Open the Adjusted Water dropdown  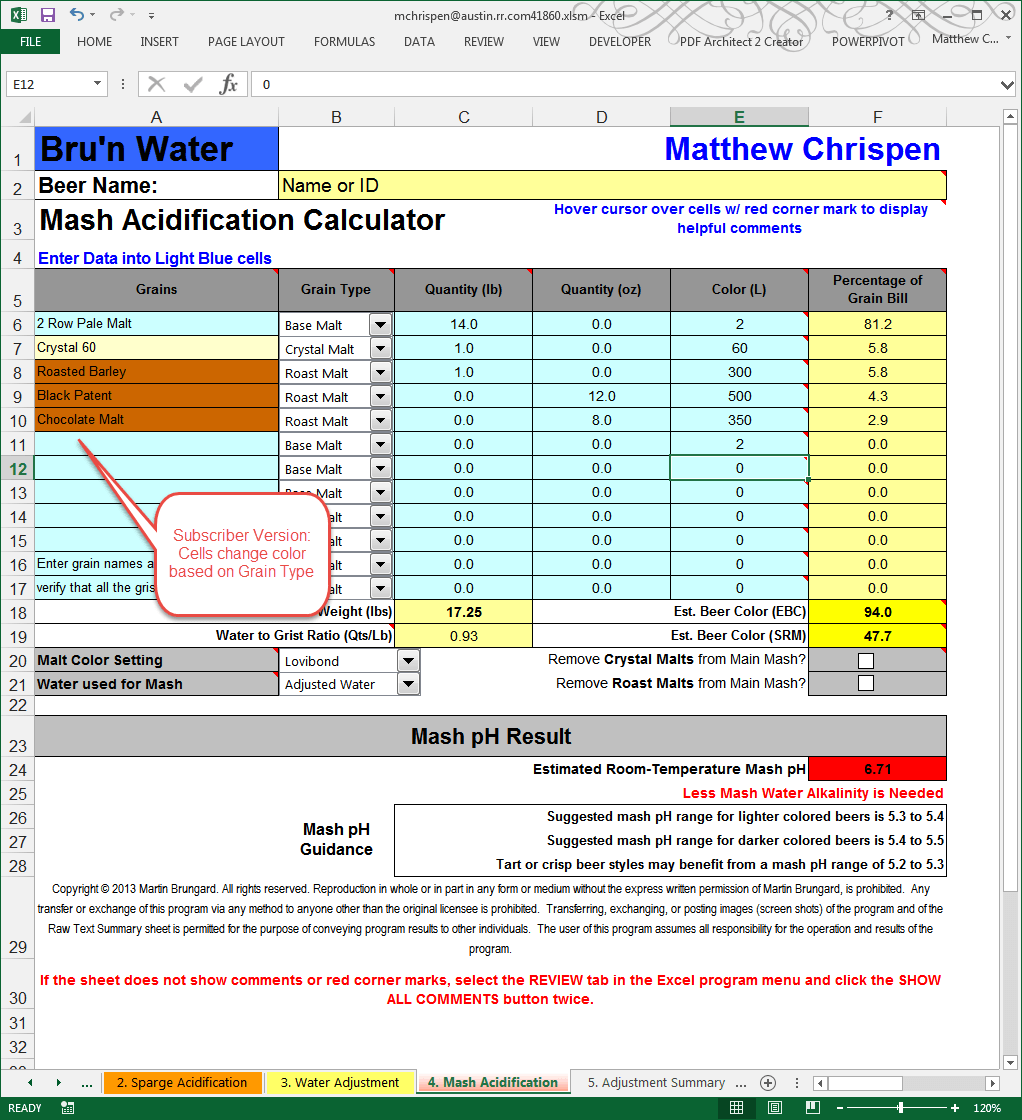[x=408, y=683]
